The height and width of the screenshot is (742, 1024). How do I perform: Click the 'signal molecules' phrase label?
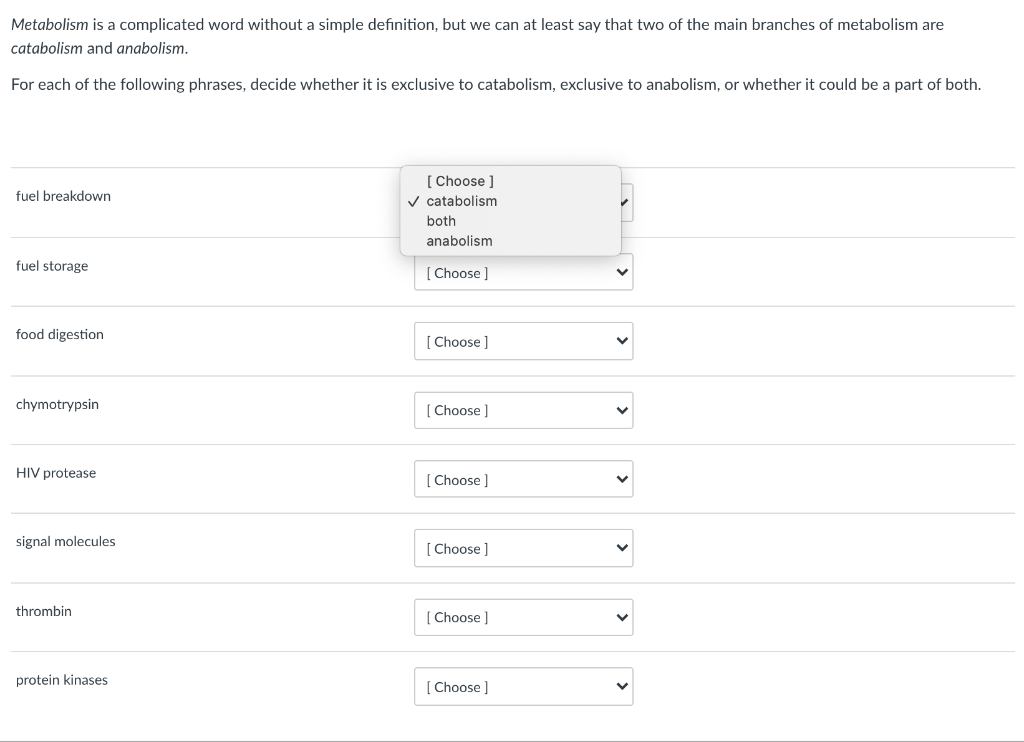pyautogui.click(x=66, y=542)
